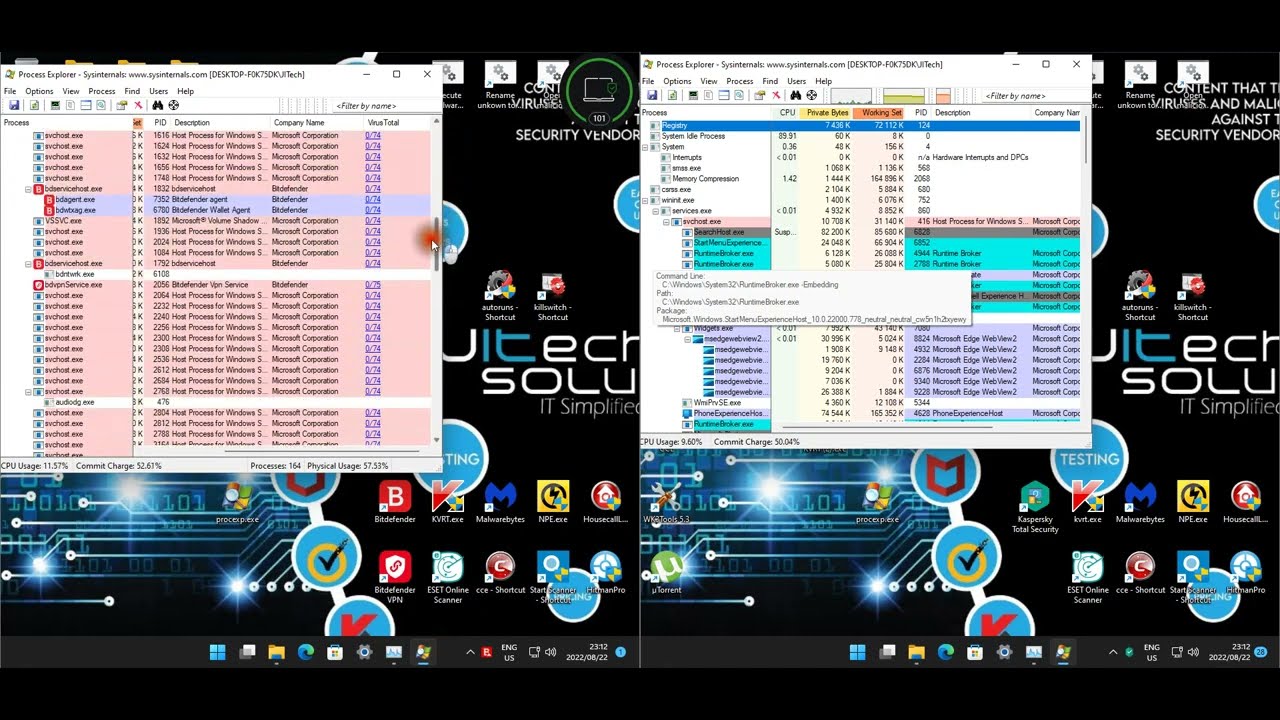The height and width of the screenshot is (720, 1280).
Task: Collapse msedgewebview2 parent tree node
Action: [688, 339]
